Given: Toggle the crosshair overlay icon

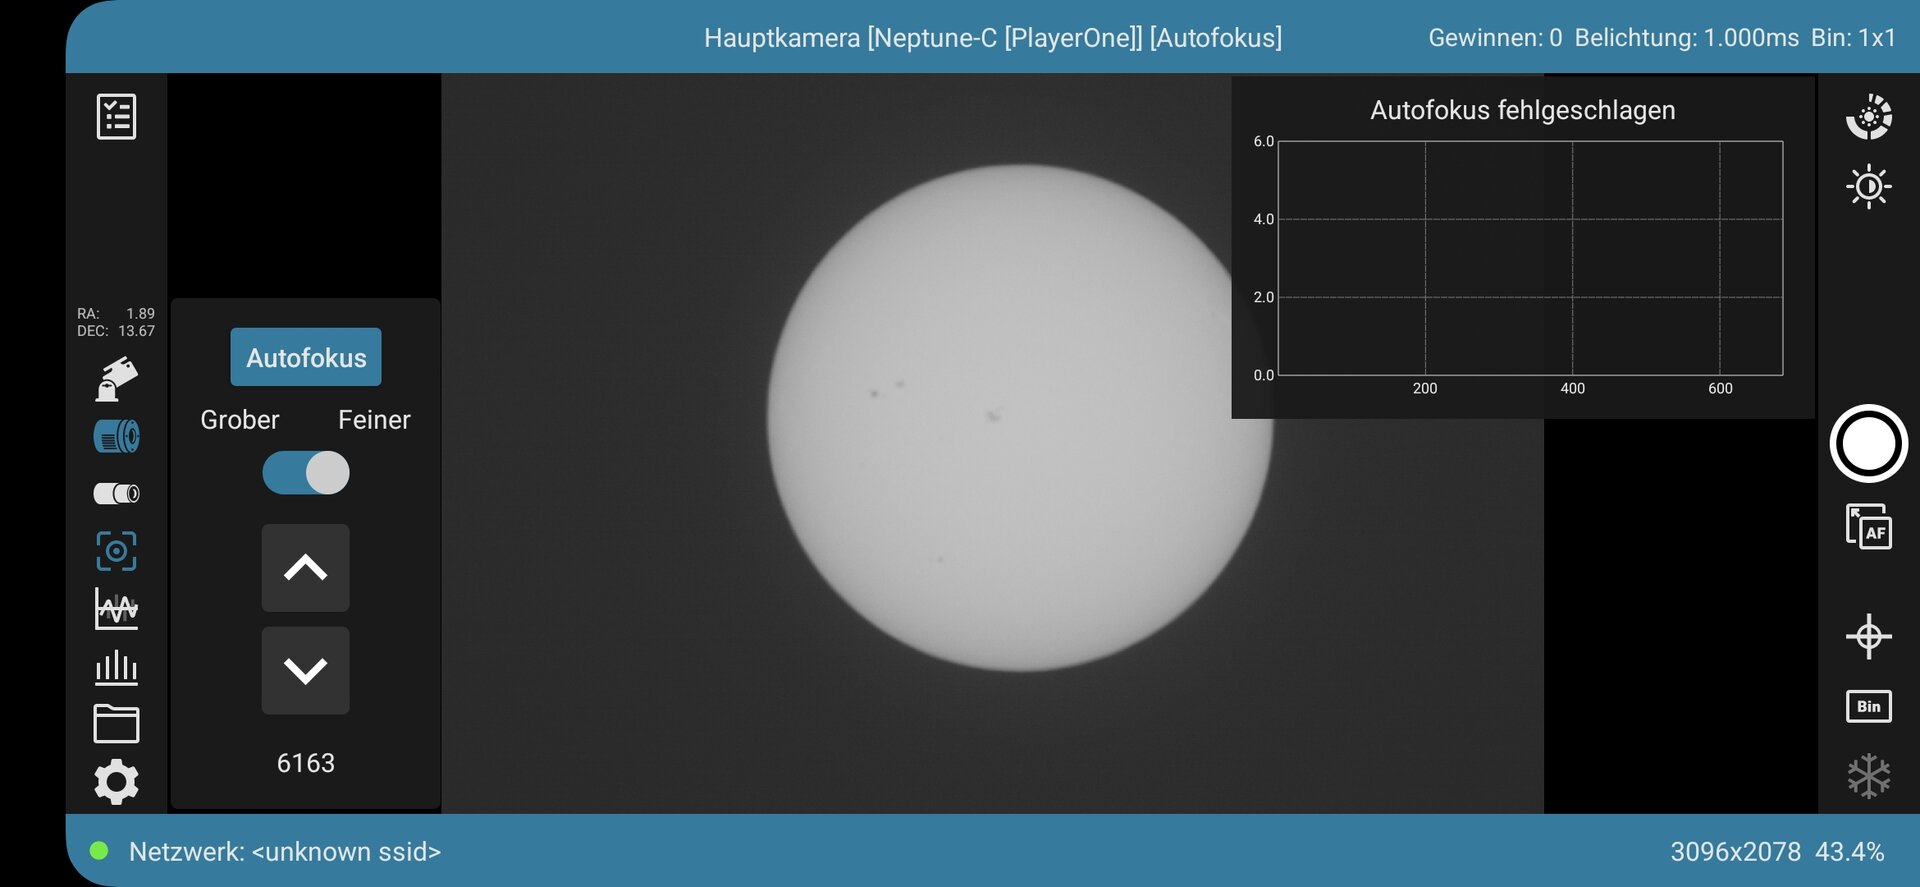Looking at the screenshot, I should [x=1868, y=637].
